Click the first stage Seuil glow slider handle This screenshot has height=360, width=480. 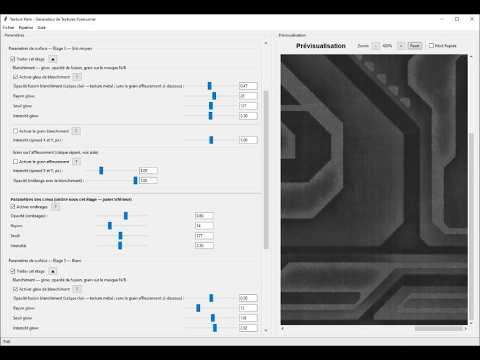[211, 106]
